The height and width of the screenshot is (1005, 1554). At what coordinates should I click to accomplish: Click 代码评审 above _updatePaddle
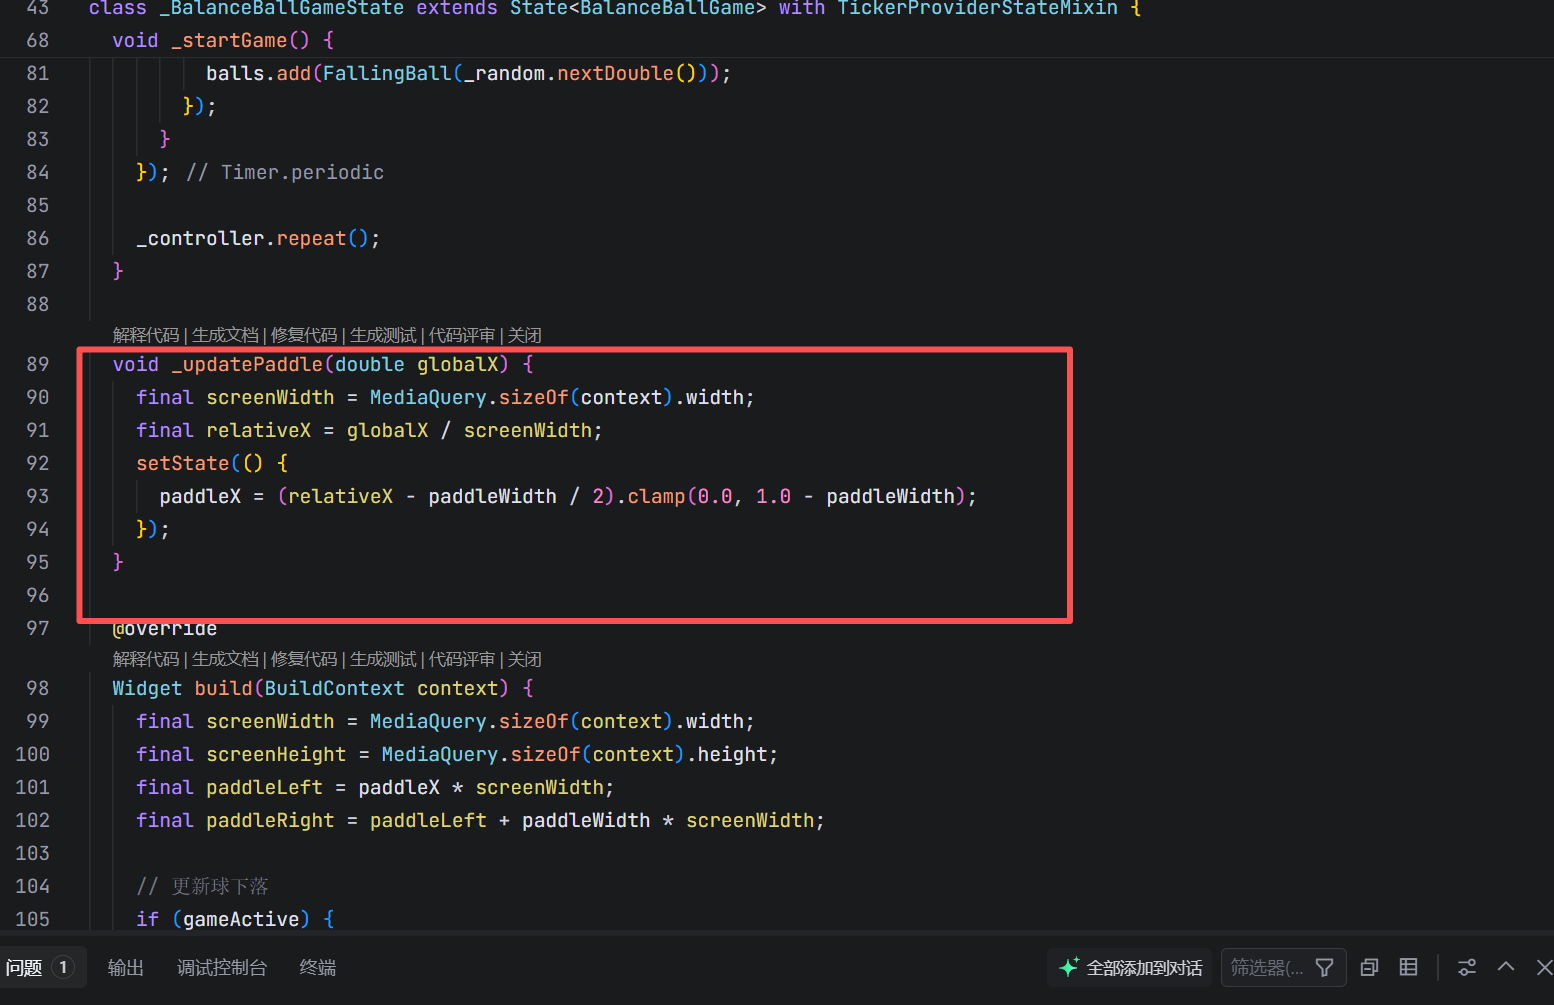(x=462, y=335)
